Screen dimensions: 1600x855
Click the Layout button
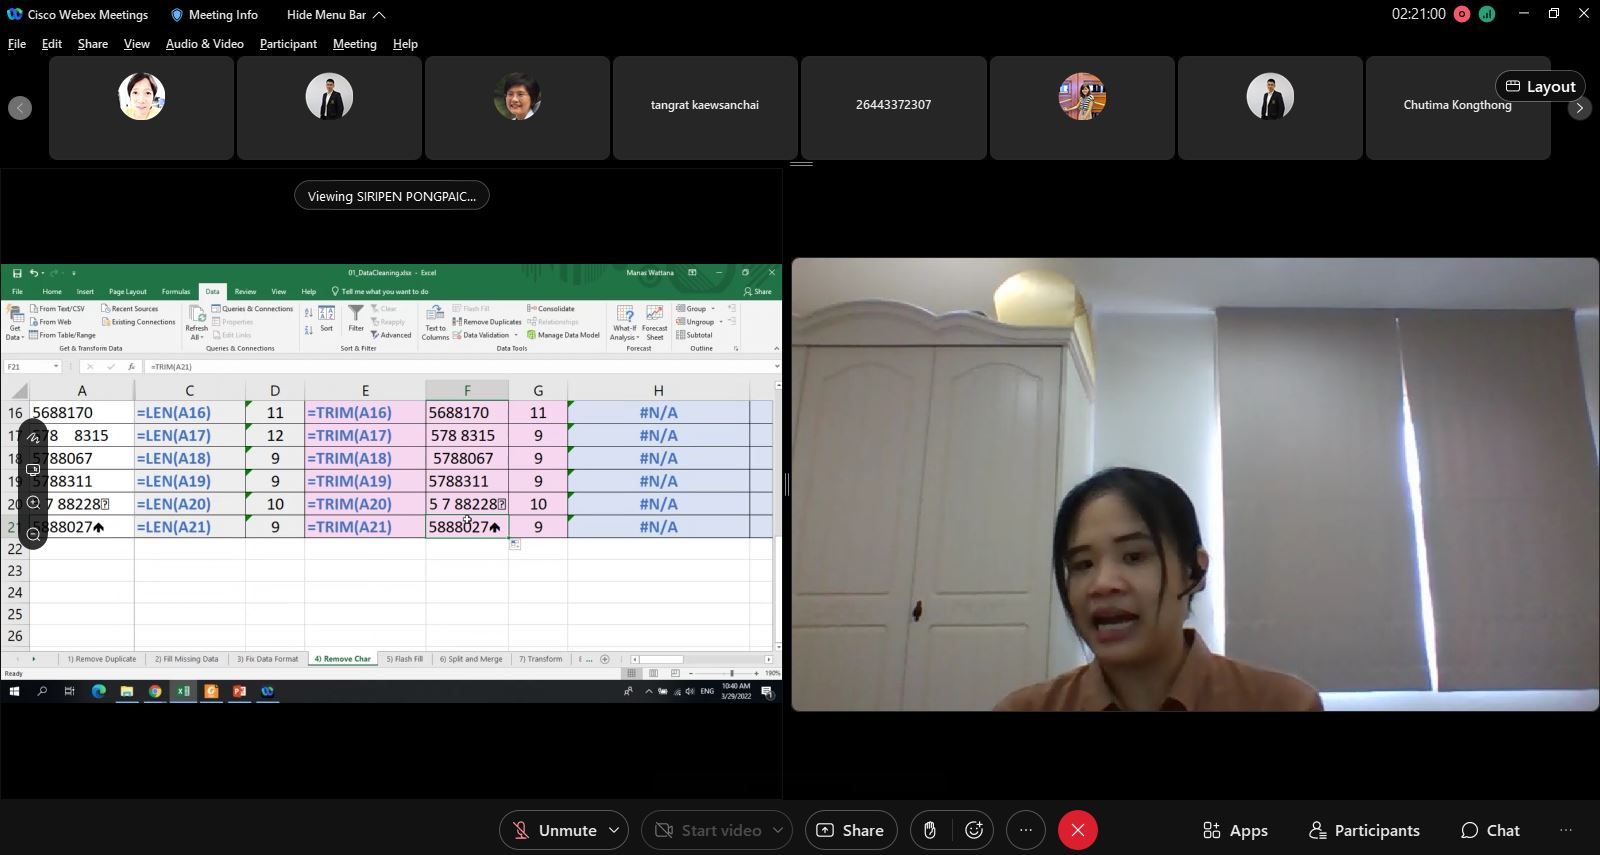coord(1540,86)
